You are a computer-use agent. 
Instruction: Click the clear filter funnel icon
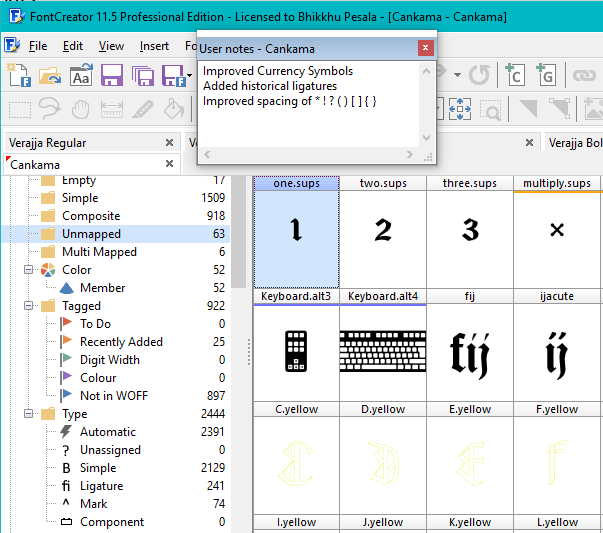[560, 108]
